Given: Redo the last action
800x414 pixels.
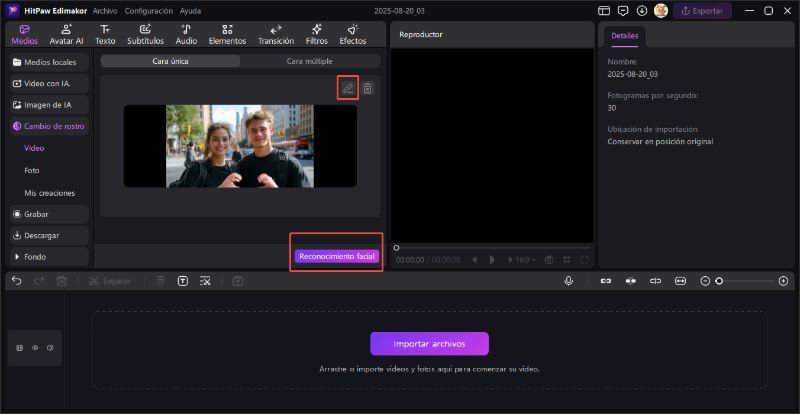Looking at the screenshot, I should 39,281.
